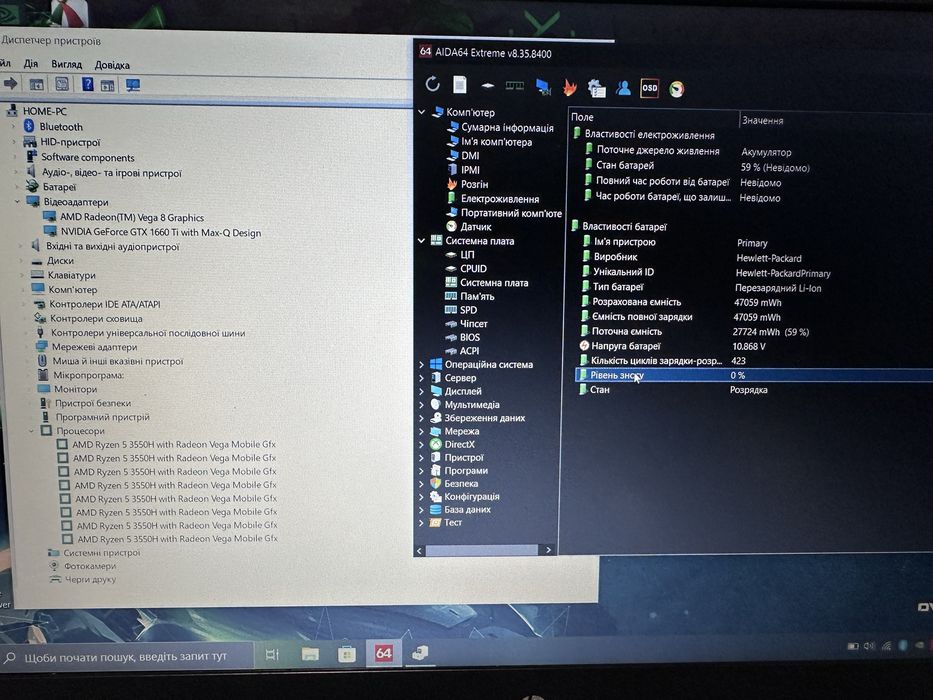This screenshot has height=700, width=933.
Task: Select the Рівень зносу row
Action: [753, 375]
